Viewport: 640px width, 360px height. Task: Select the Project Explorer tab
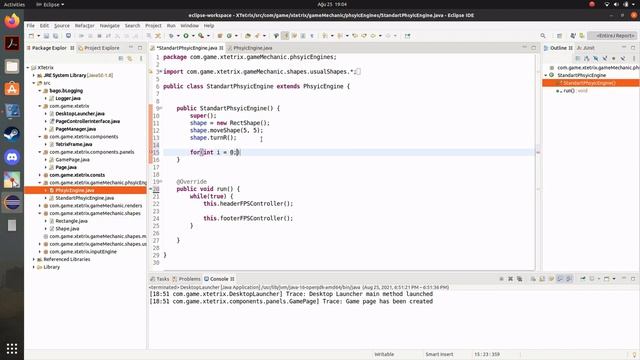(x=99, y=48)
